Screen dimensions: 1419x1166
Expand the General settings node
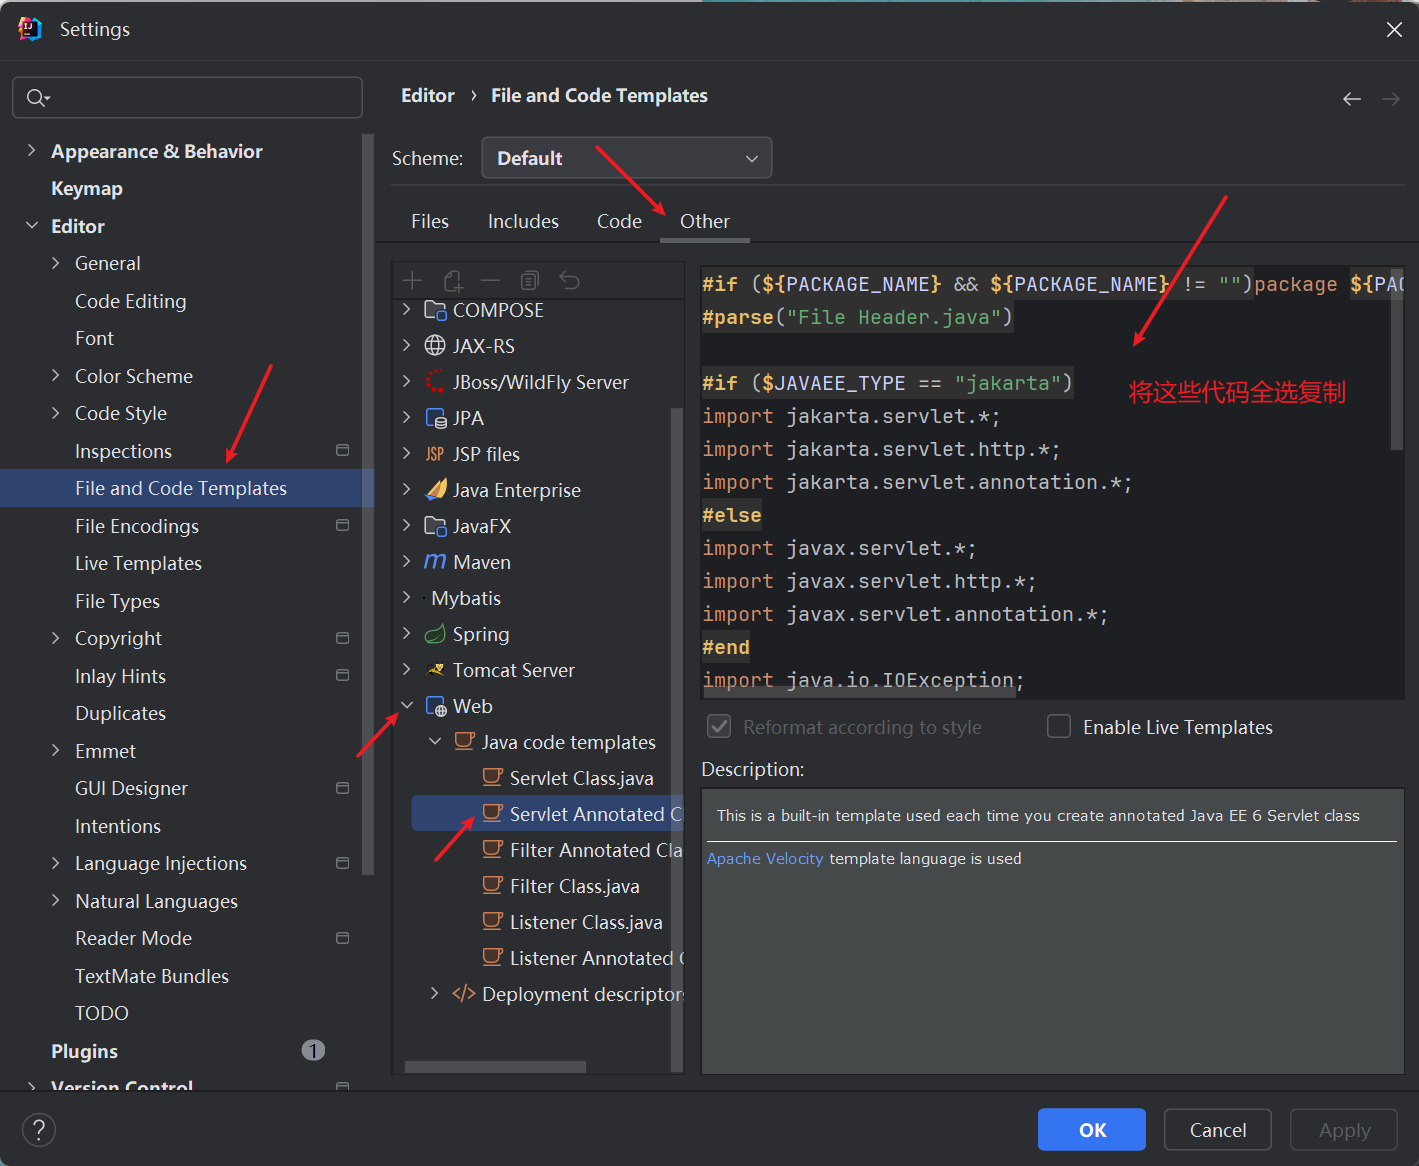click(56, 263)
